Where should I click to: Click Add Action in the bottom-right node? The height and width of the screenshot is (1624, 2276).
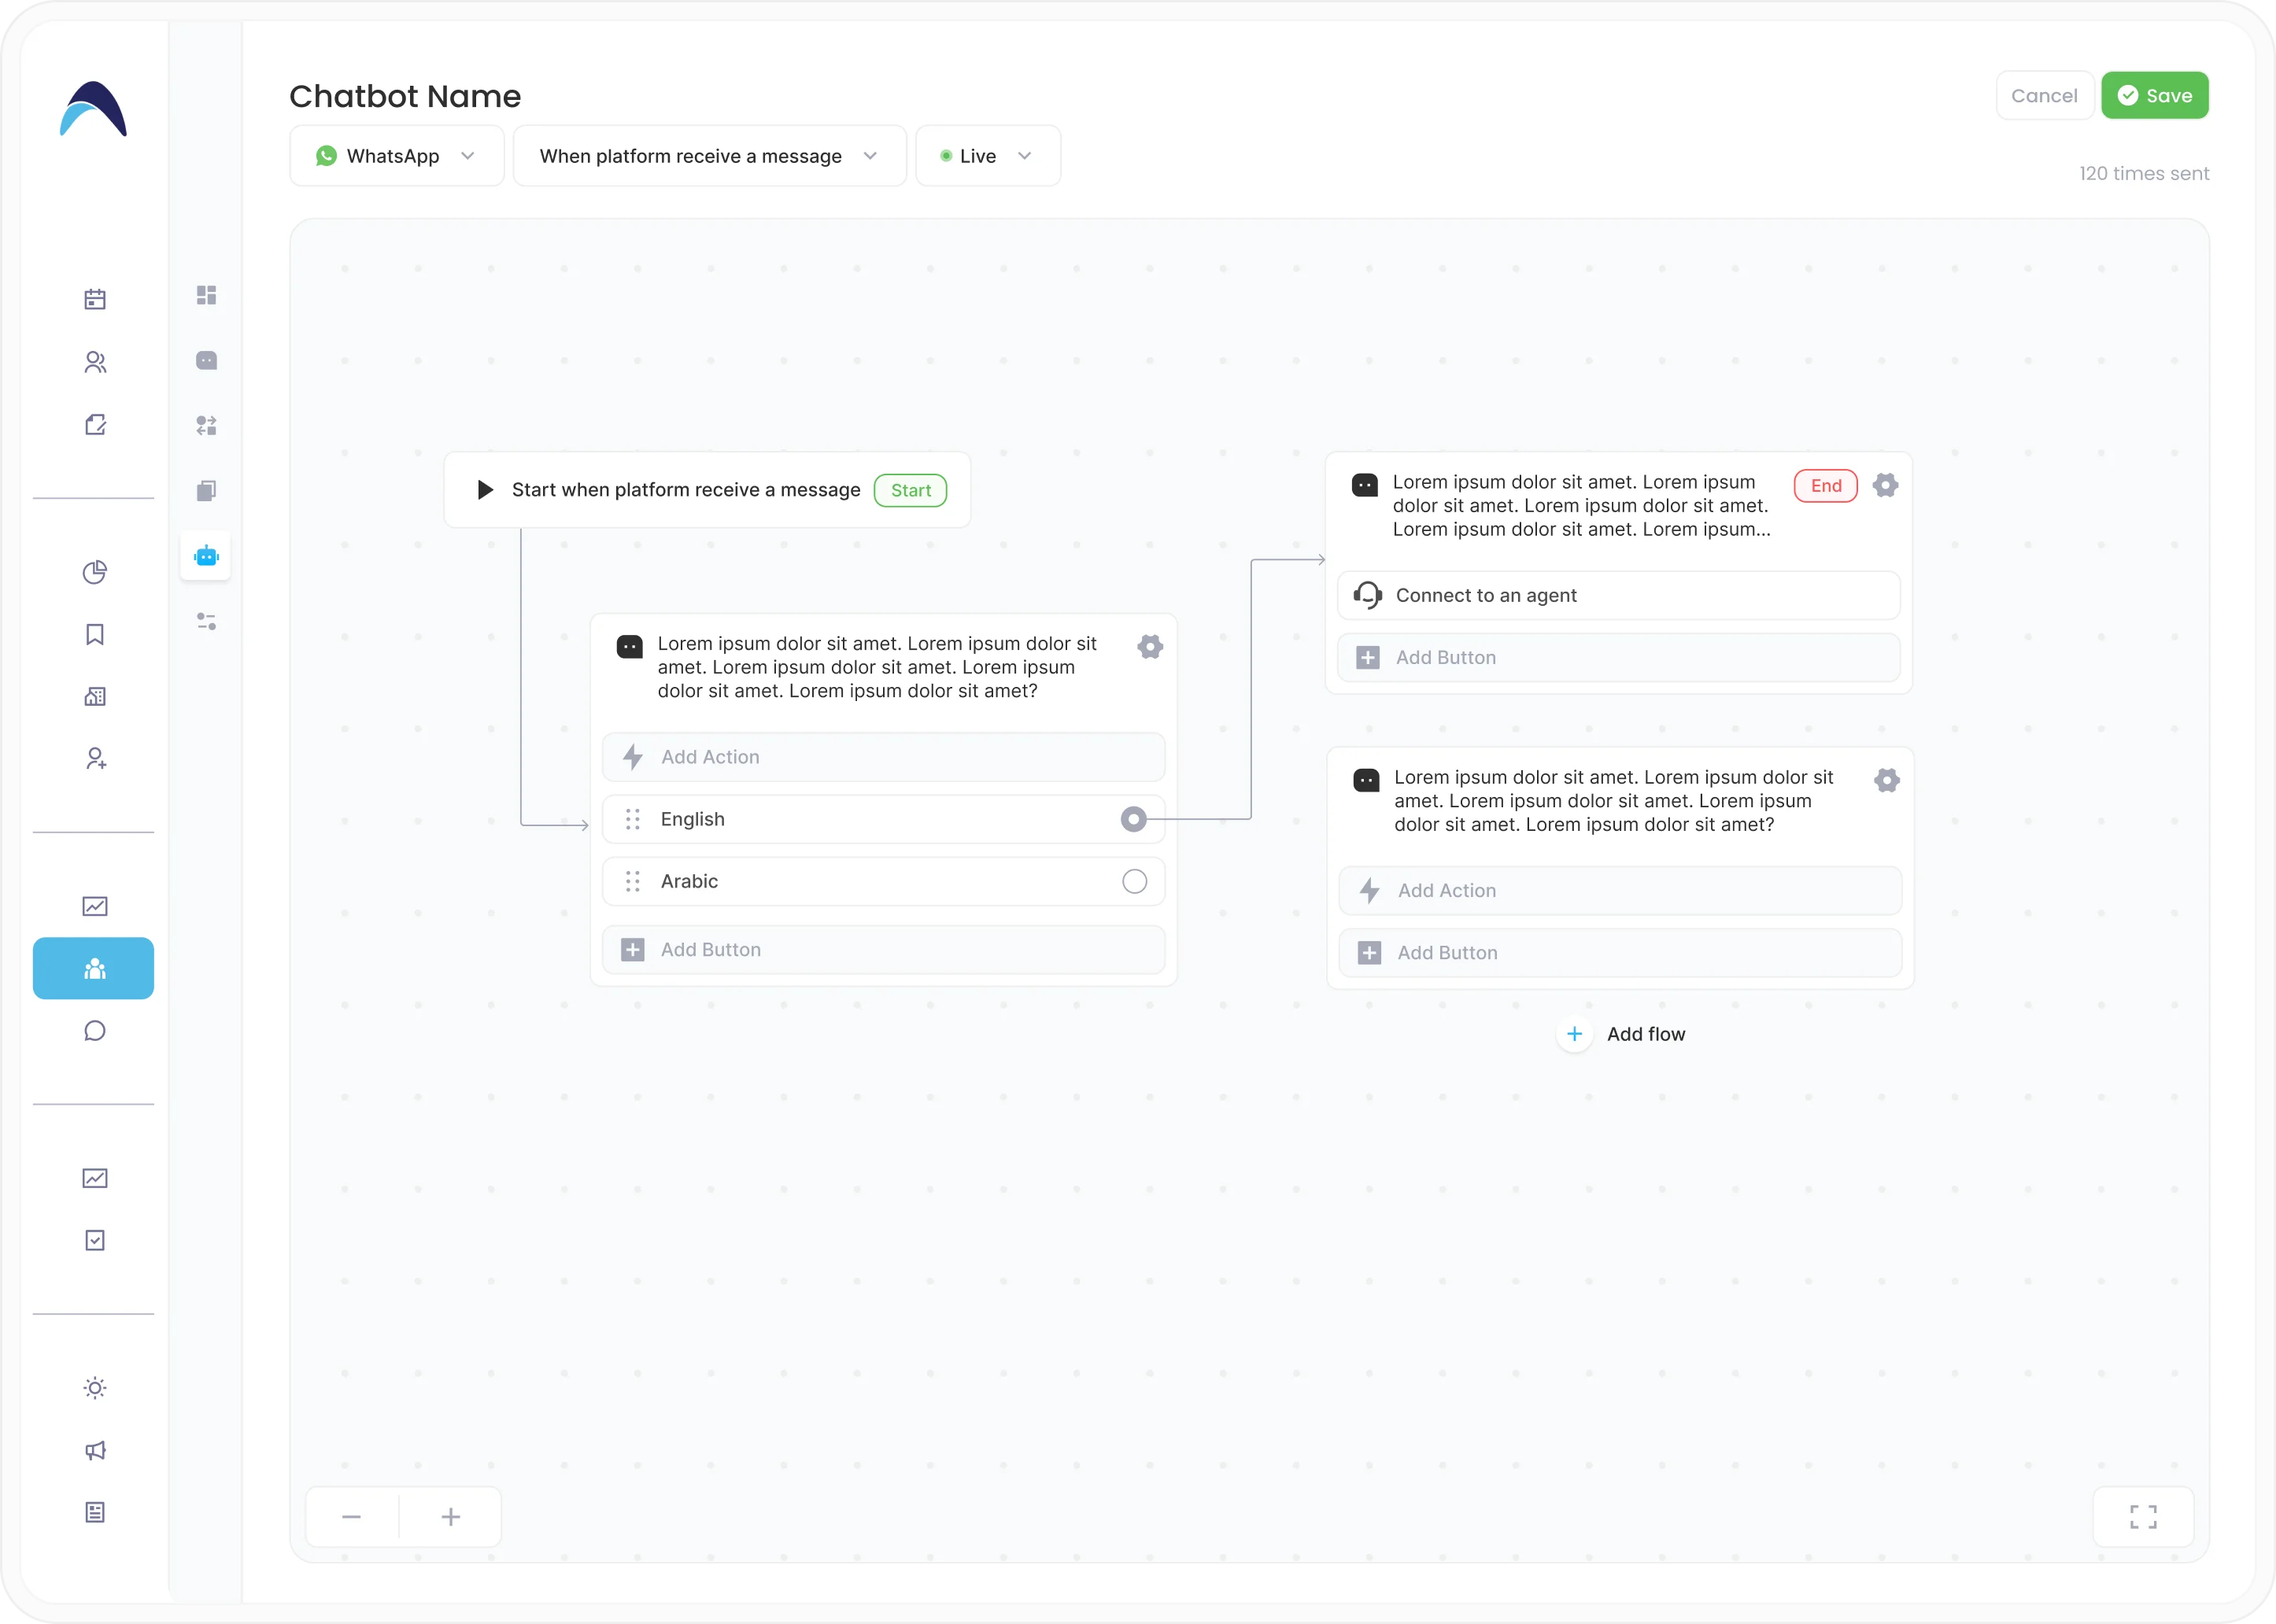pos(1620,890)
